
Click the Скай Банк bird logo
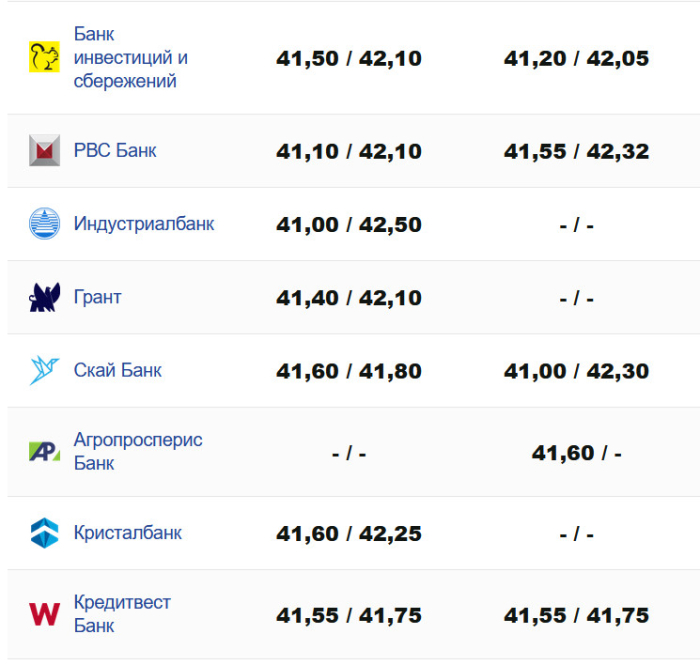[x=45, y=370]
